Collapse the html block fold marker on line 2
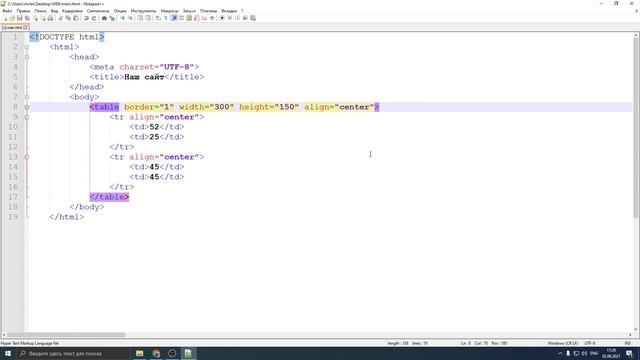This screenshot has width=640, height=360. tap(27, 47)
